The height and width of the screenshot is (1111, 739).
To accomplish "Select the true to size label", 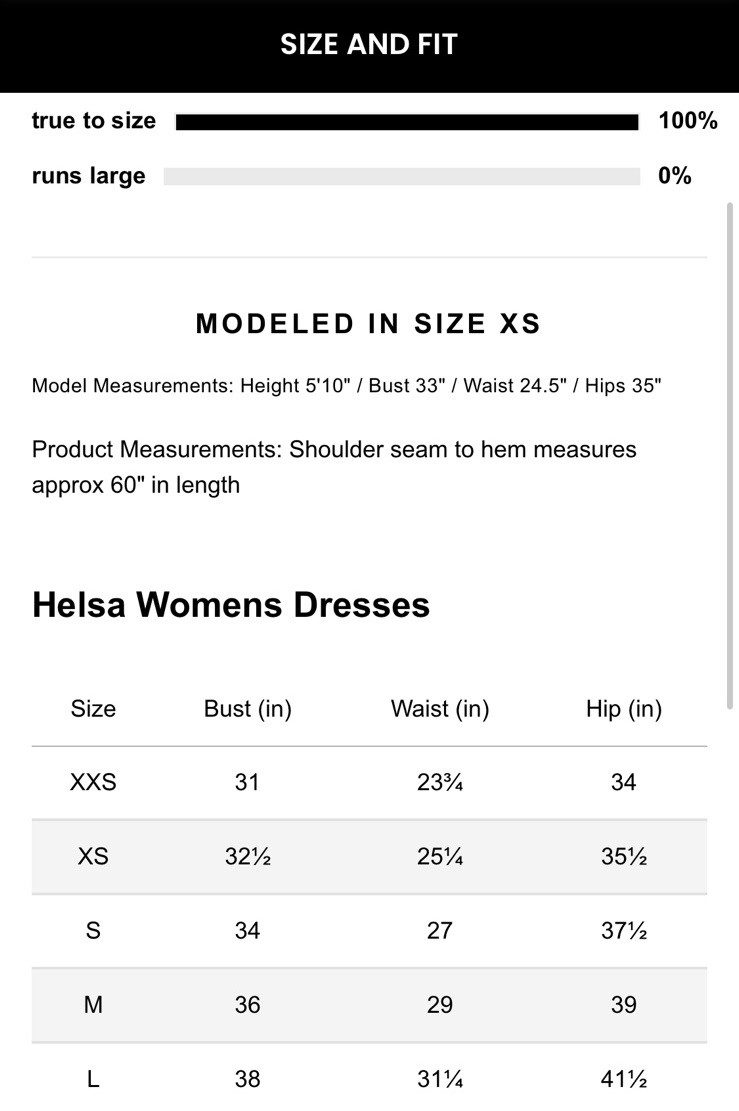I will coord(94,121).
